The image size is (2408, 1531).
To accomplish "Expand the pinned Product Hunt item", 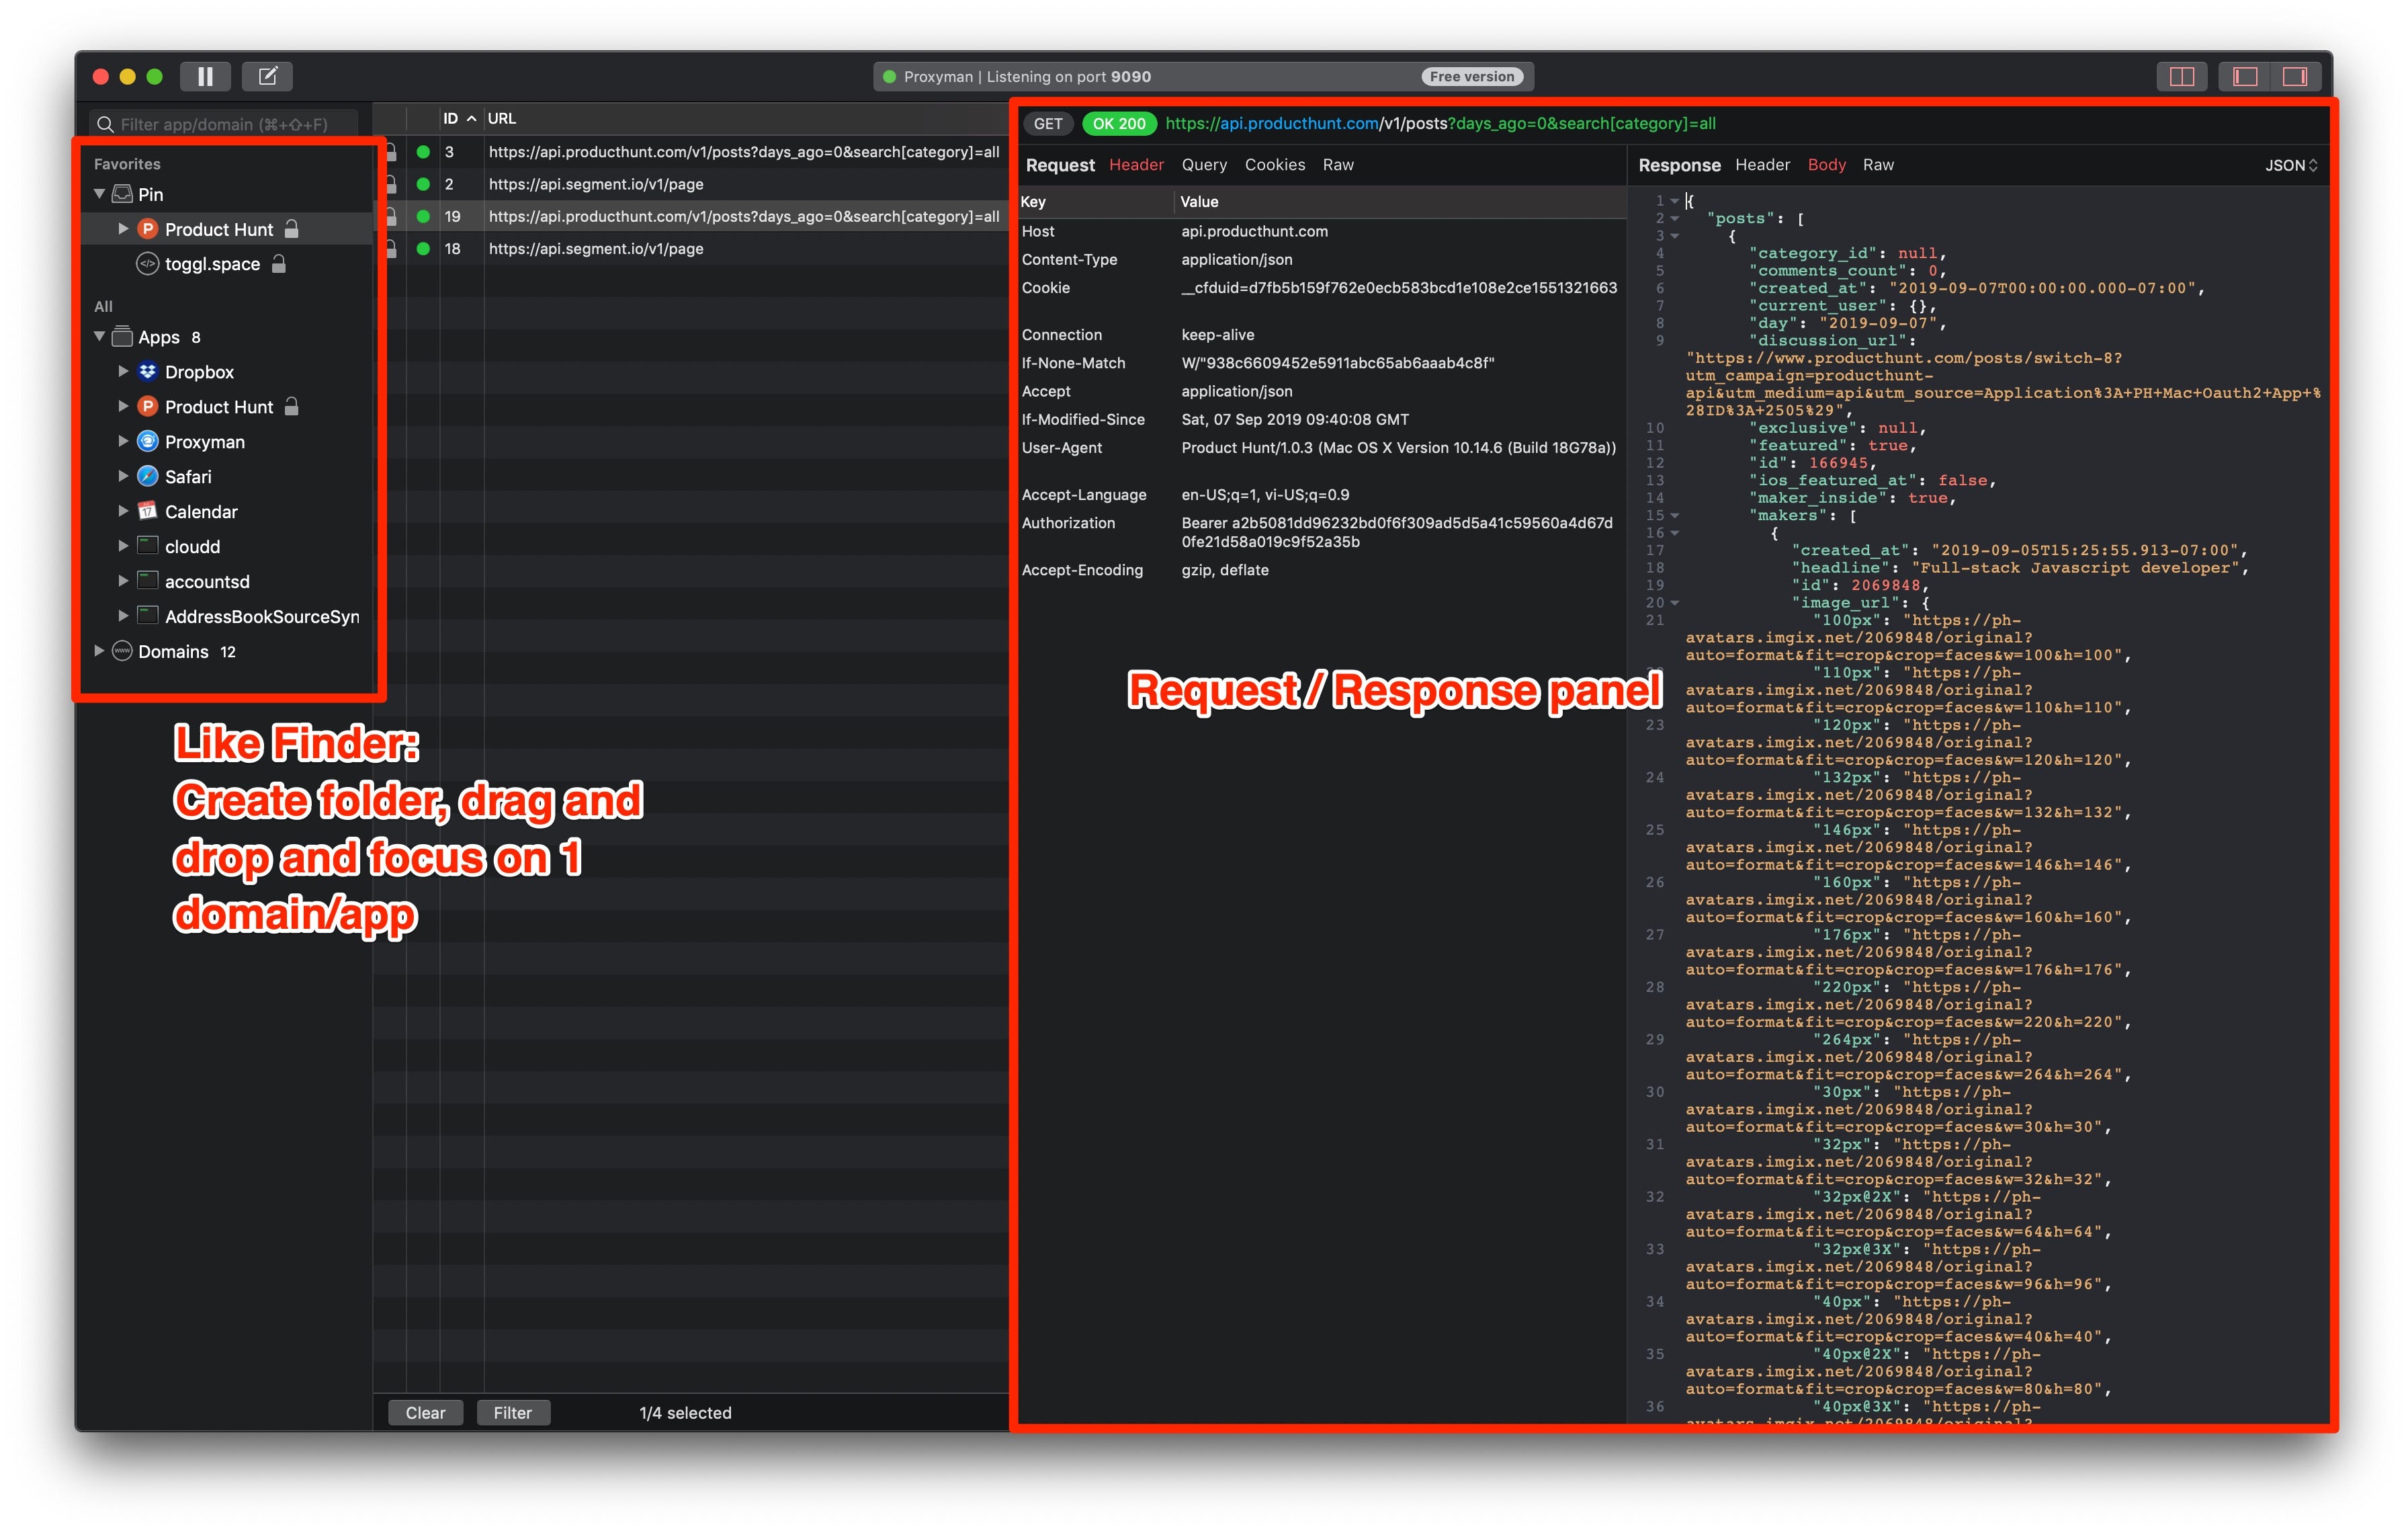I will pyautogui.click(x=123, y=229).
